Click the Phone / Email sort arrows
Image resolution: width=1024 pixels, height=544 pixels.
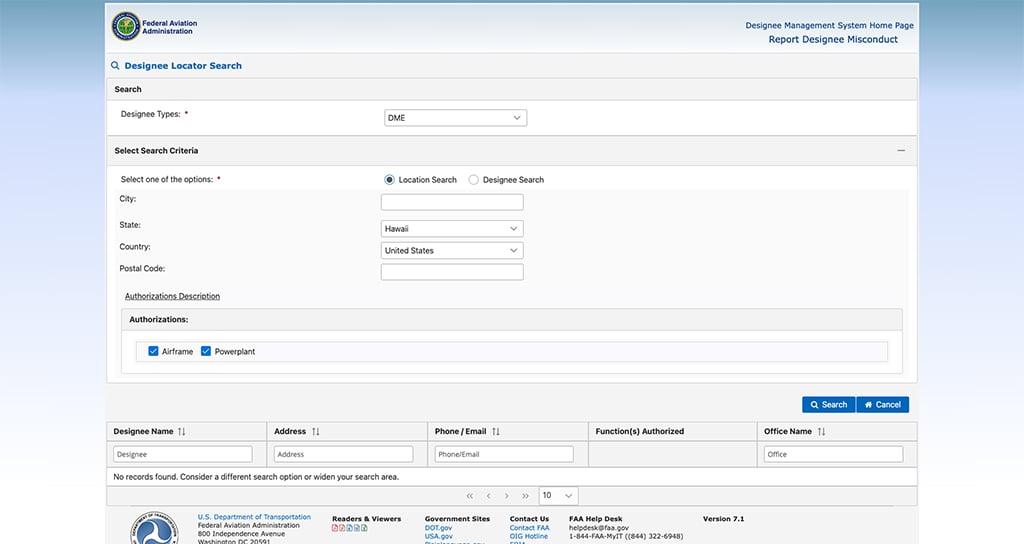(x=496, y=432)
